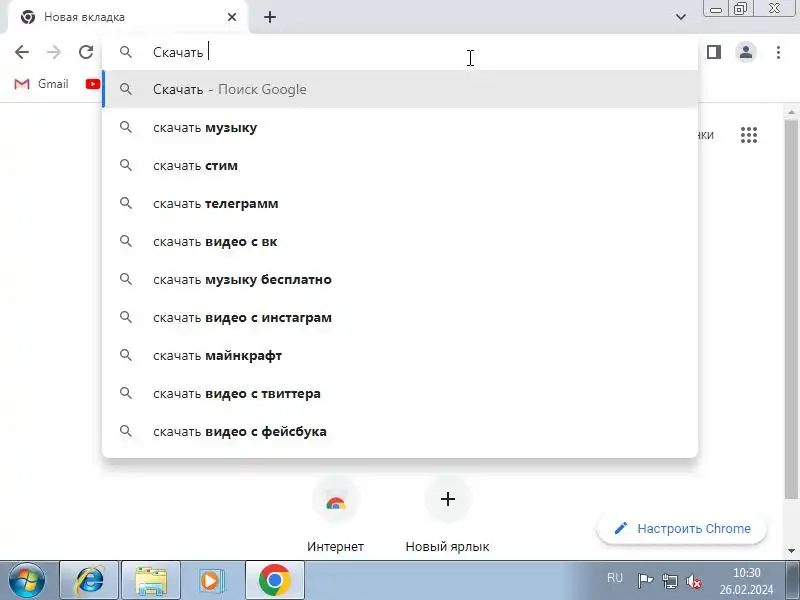The height and width of the screenshot is (600, 800).
Task: Open a new tab with plus button
Action: pos(270,17)
